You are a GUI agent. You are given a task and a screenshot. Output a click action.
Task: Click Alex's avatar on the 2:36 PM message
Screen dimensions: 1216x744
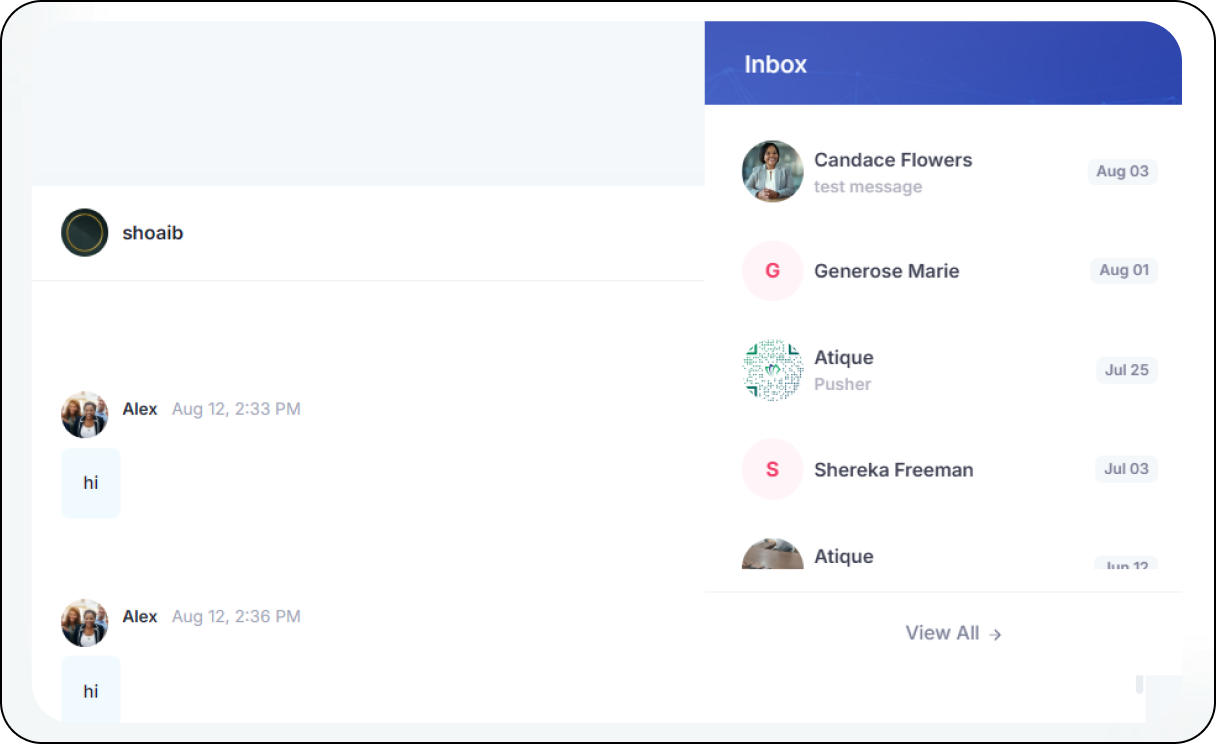pos(85,622)
